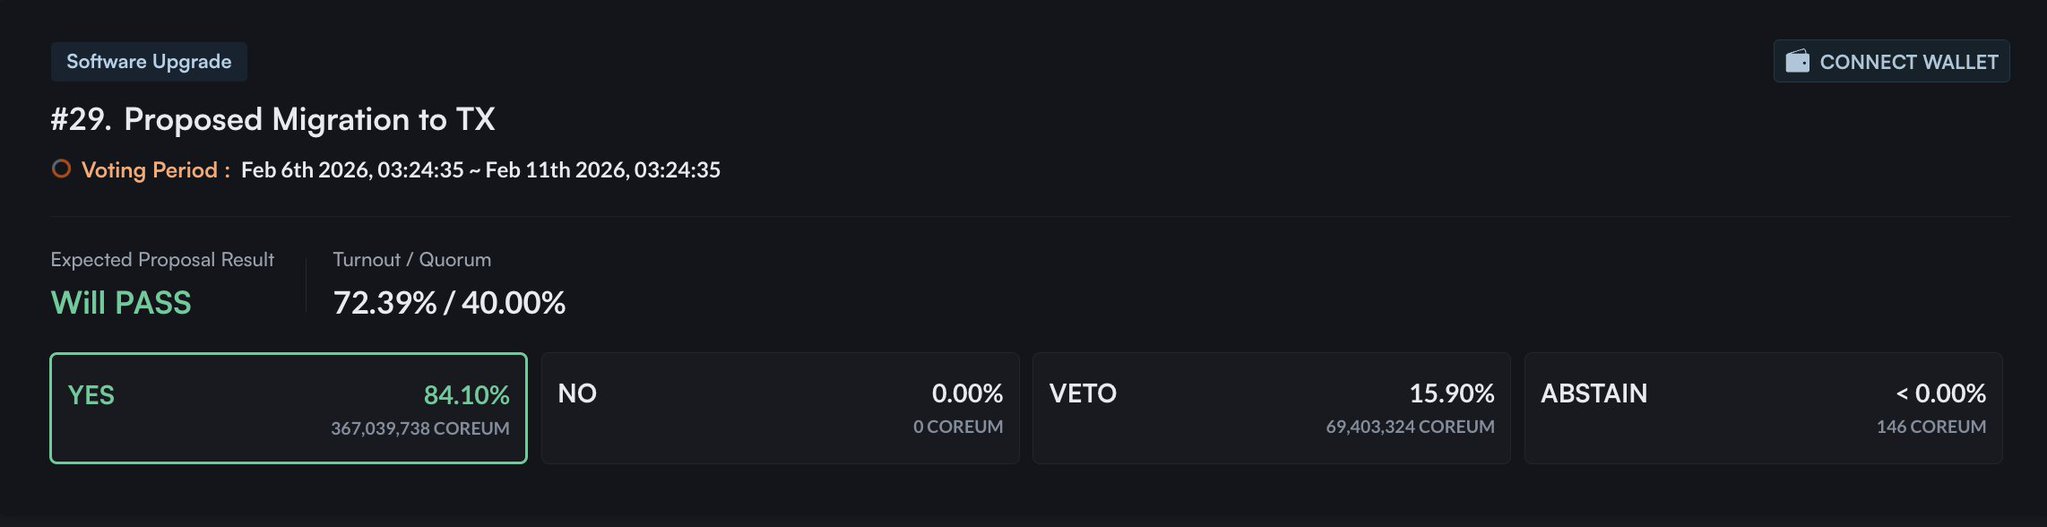Click the orange voting period status circle
Image resolution: width=2047 pixels, height=527 pixels.
61,169
